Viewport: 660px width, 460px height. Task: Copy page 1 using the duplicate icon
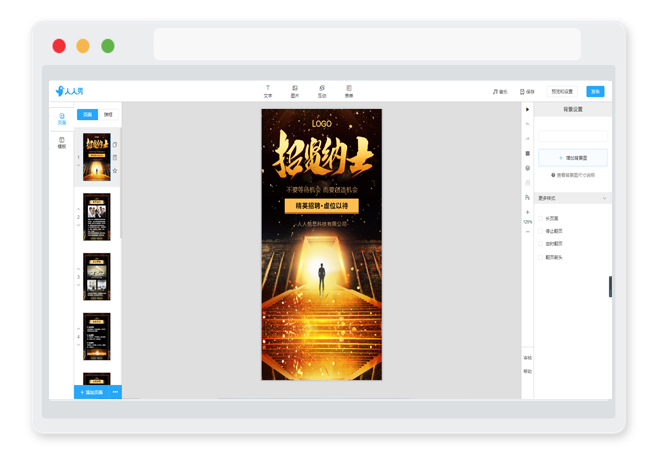[x=115, y=144]
